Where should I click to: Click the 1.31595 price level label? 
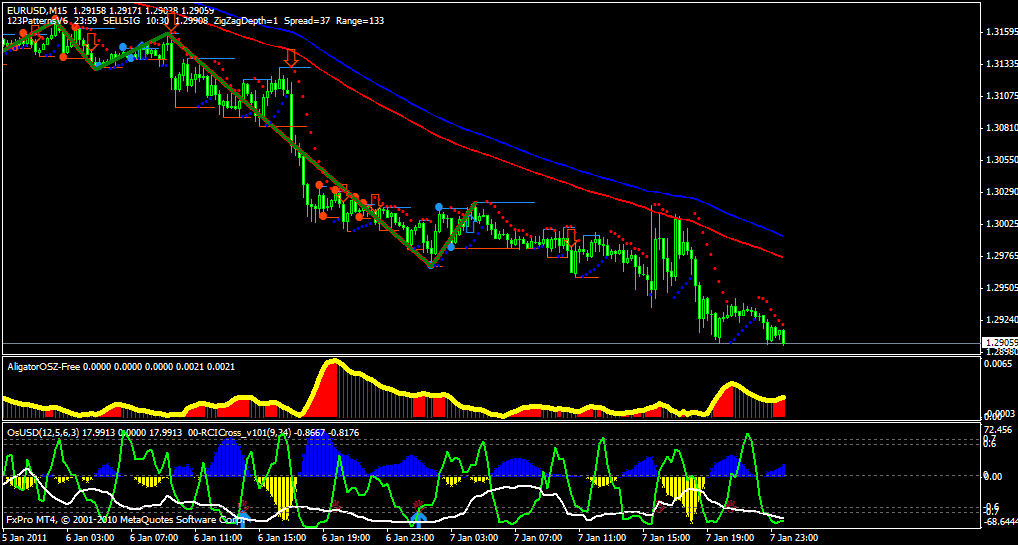coord(1000,32)
